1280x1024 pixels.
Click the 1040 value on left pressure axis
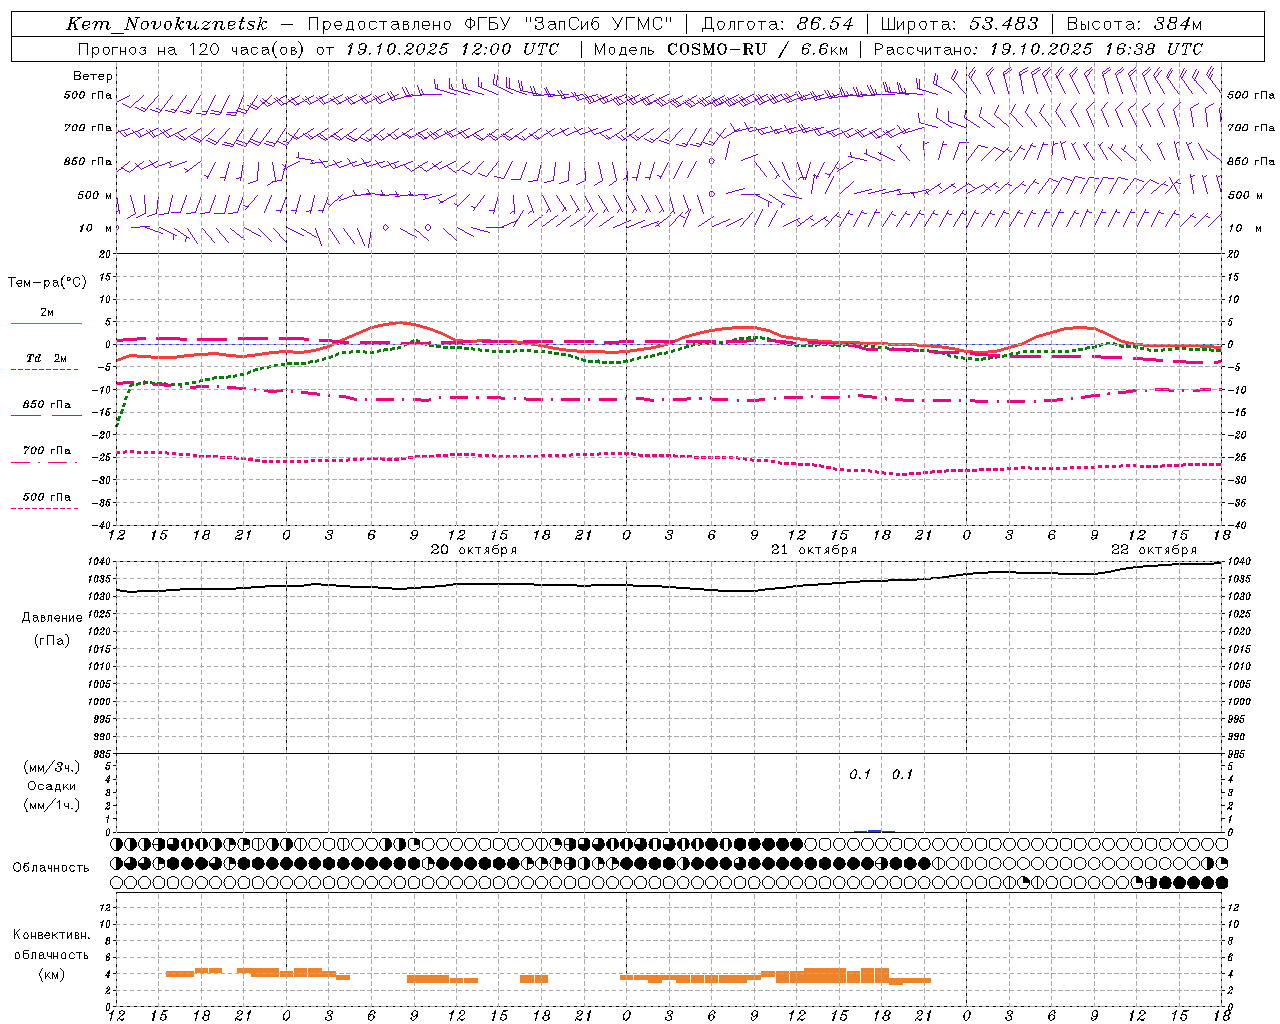100,562
